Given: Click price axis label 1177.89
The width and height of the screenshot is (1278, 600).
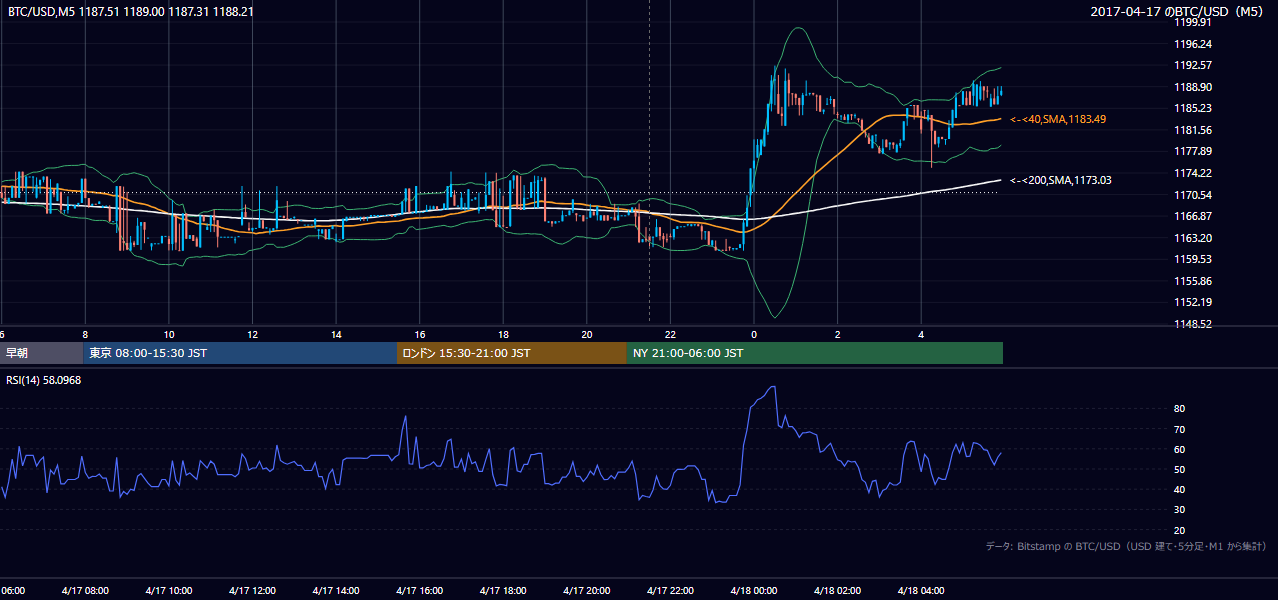Looking at the screenshot, I should tap(1193, 151).
